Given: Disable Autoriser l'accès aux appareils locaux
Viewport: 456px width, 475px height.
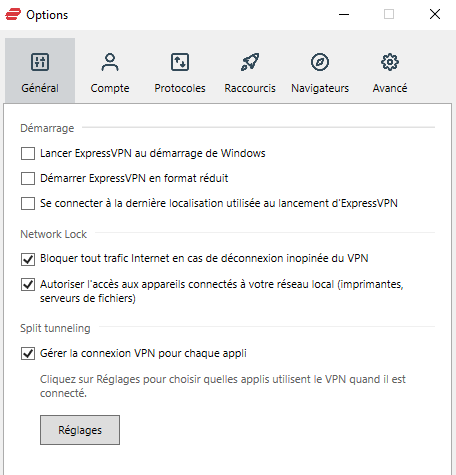Looking at the screenshot, I should click(x=28, y=285).
